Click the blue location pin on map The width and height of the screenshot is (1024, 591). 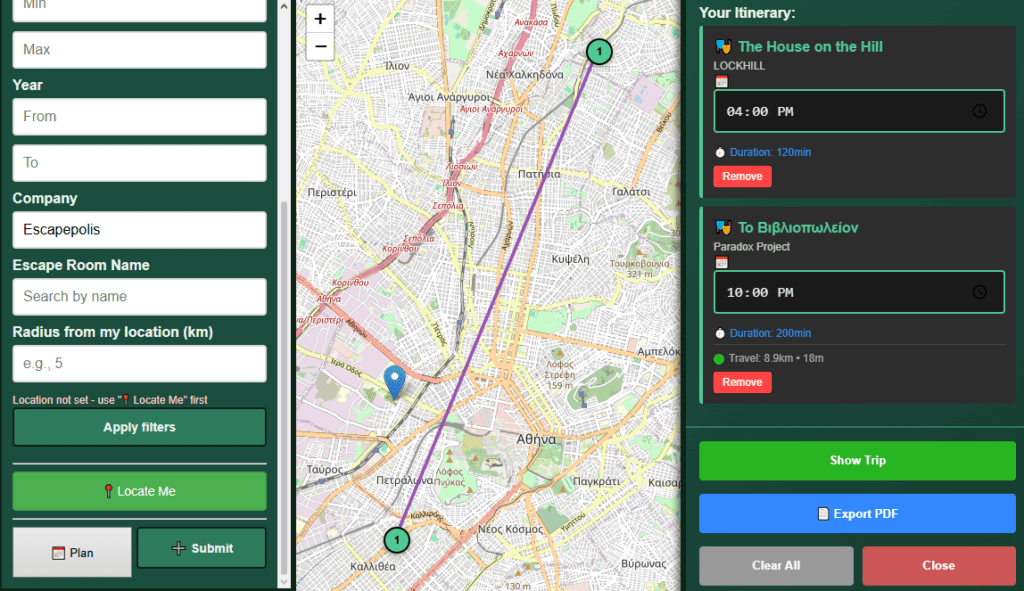(x=395, y=382)
